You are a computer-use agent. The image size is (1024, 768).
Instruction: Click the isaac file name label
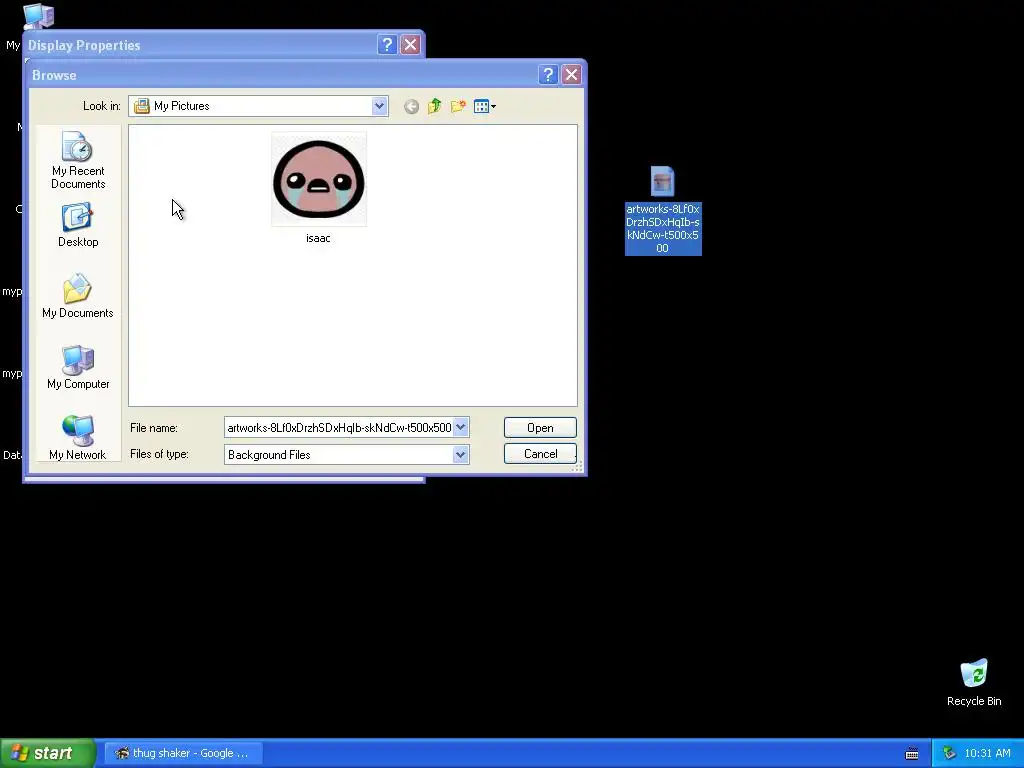(318, 238)
